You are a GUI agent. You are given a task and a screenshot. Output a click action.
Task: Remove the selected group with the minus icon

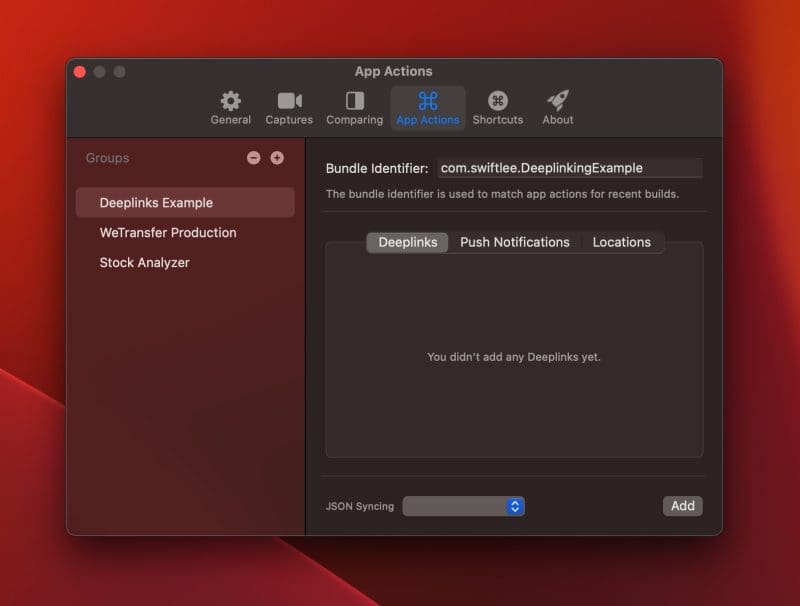254,158
